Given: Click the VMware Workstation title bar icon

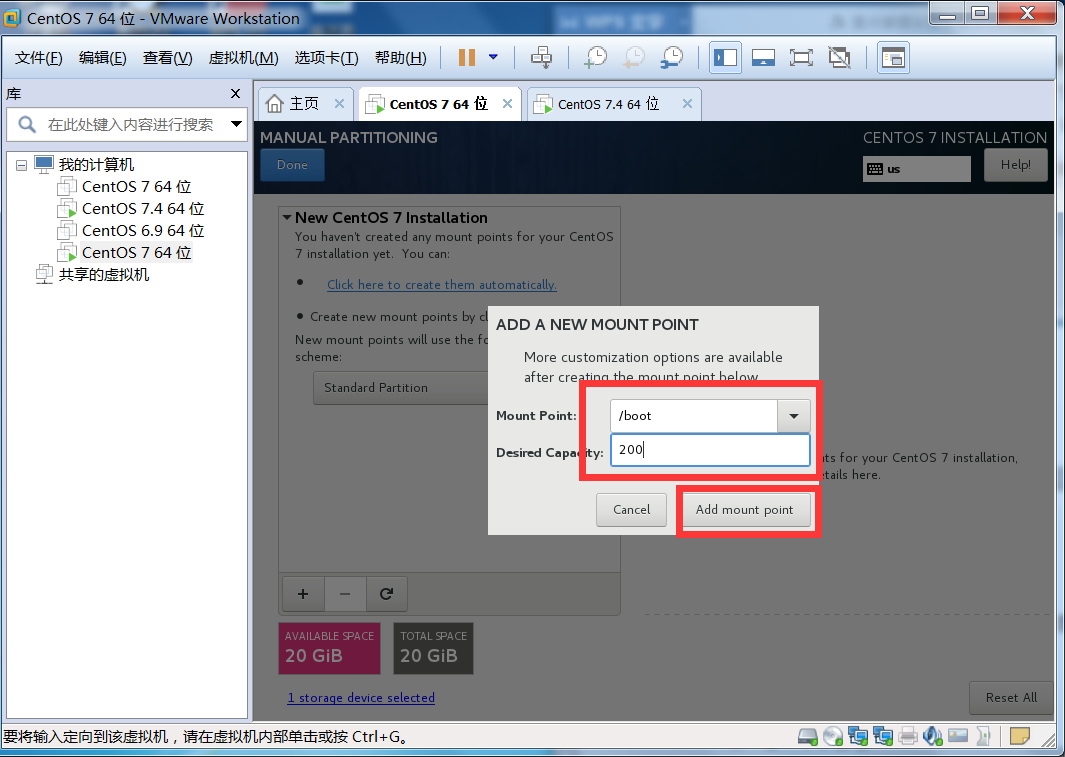Looking at the screenshot, I should [x=11, y=18].
